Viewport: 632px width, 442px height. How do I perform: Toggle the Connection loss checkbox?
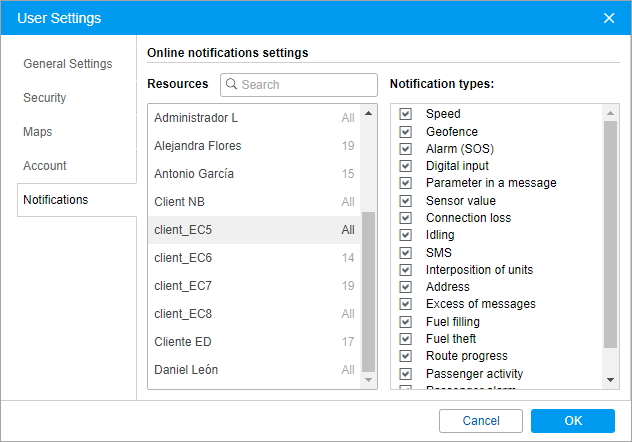(x=405, y=218)
